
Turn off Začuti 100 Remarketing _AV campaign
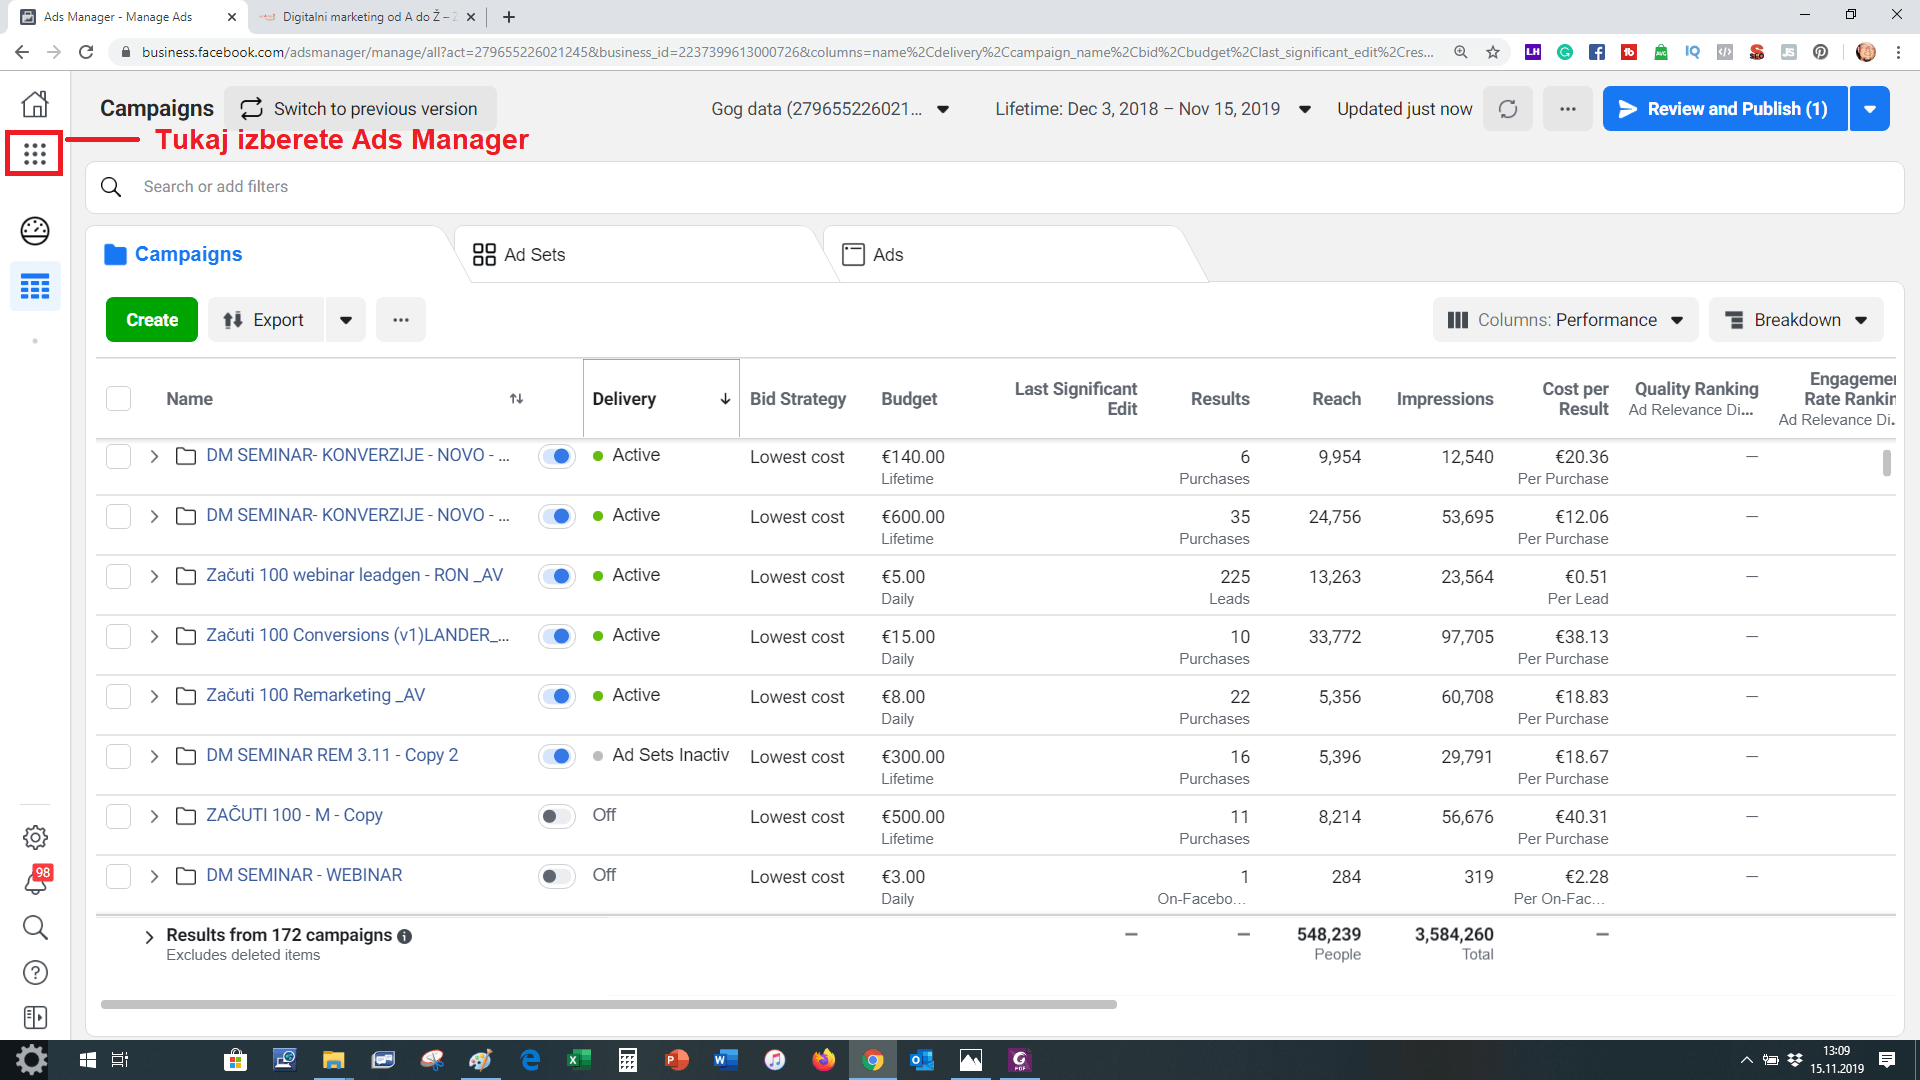pyautogui.click(x=557, y=696)
